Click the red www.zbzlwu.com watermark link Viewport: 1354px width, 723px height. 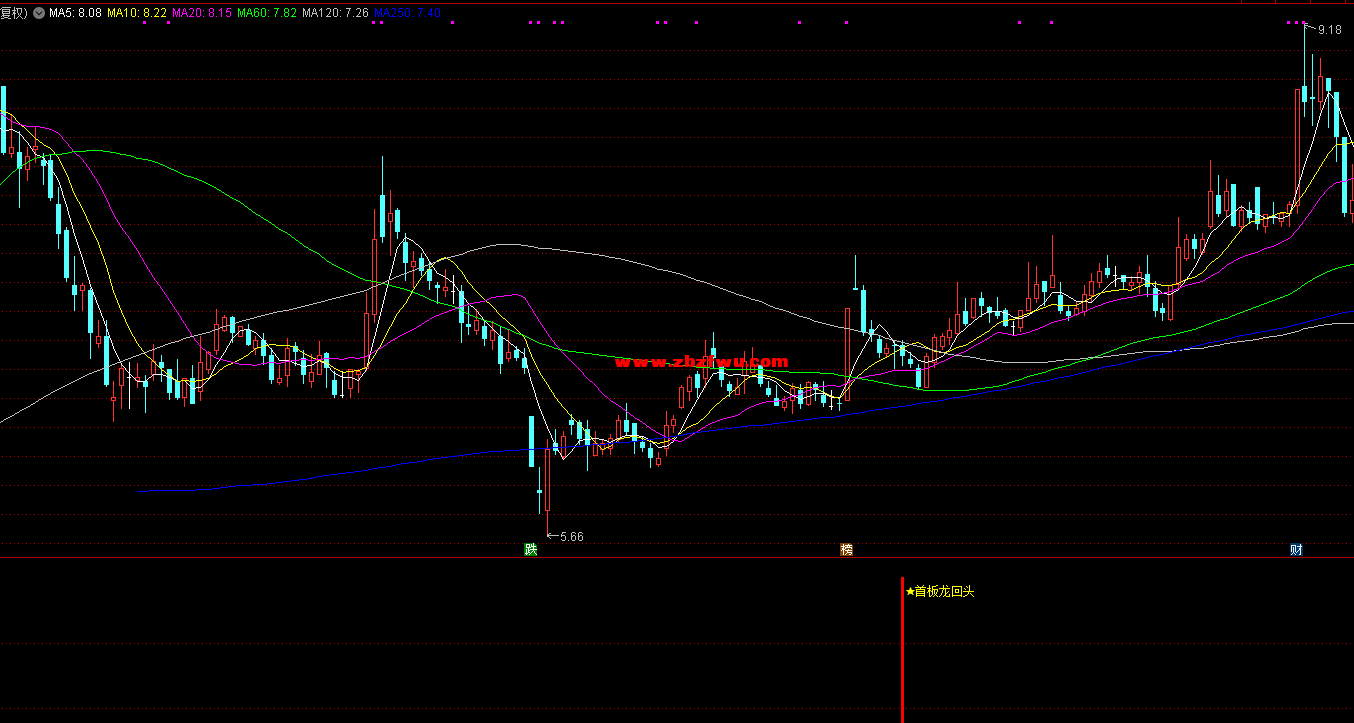point(701,362)
